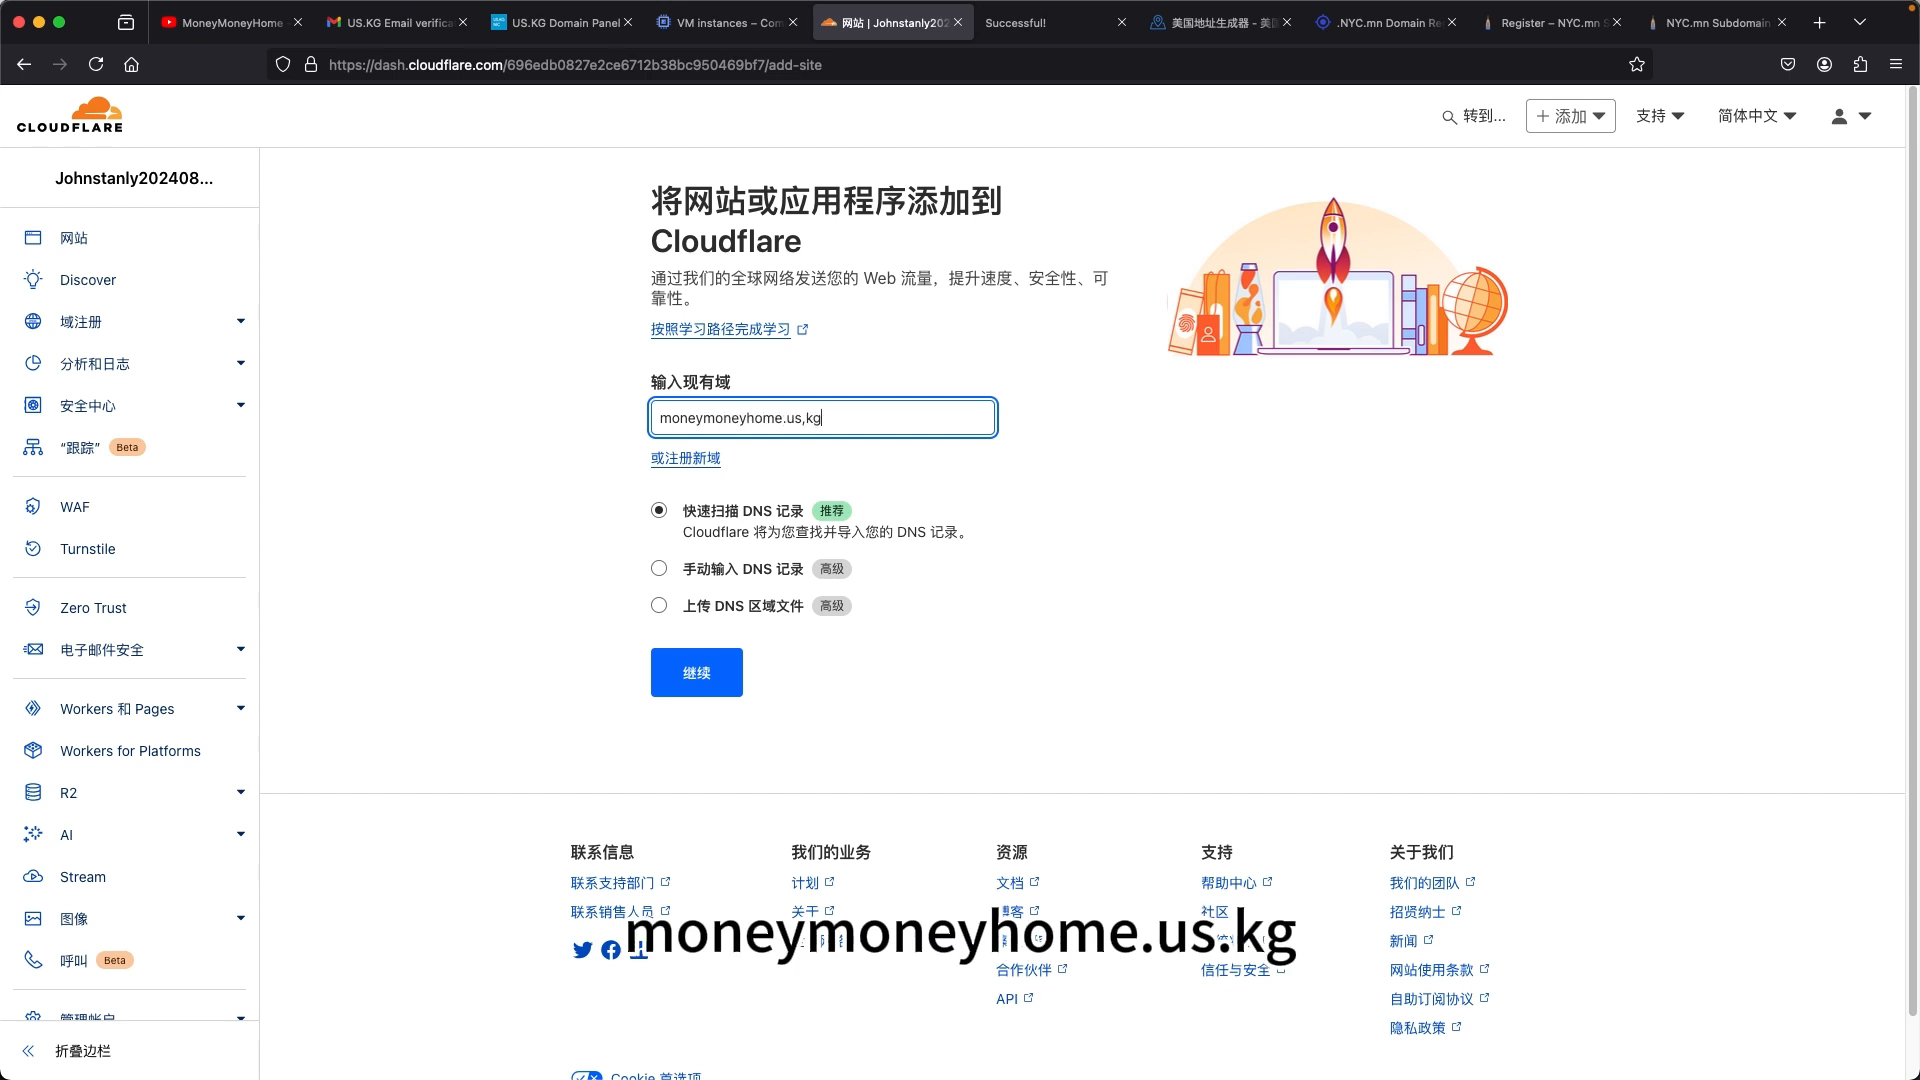Select 上传 DNS 区域文件 radio option
The image size is (1920, 1080).
659,605
